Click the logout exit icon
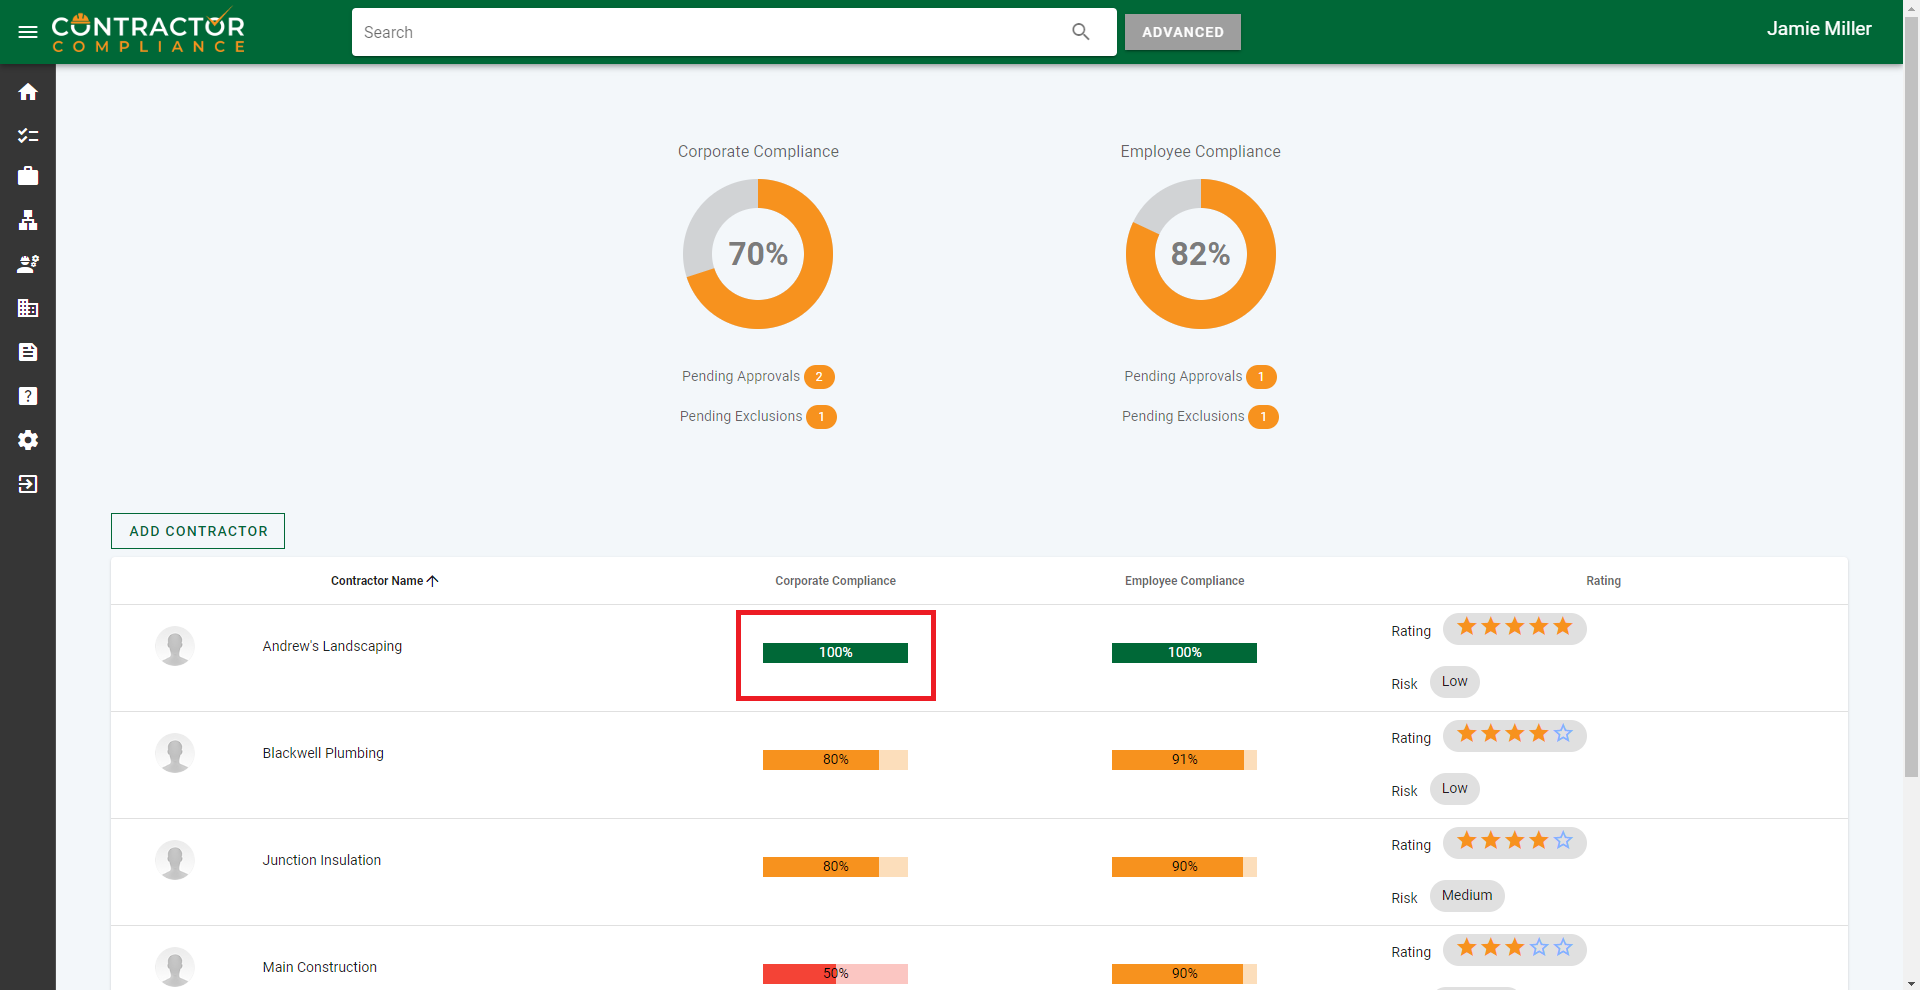The width and height of the screenshot is (1920, 990). (28, 484)
